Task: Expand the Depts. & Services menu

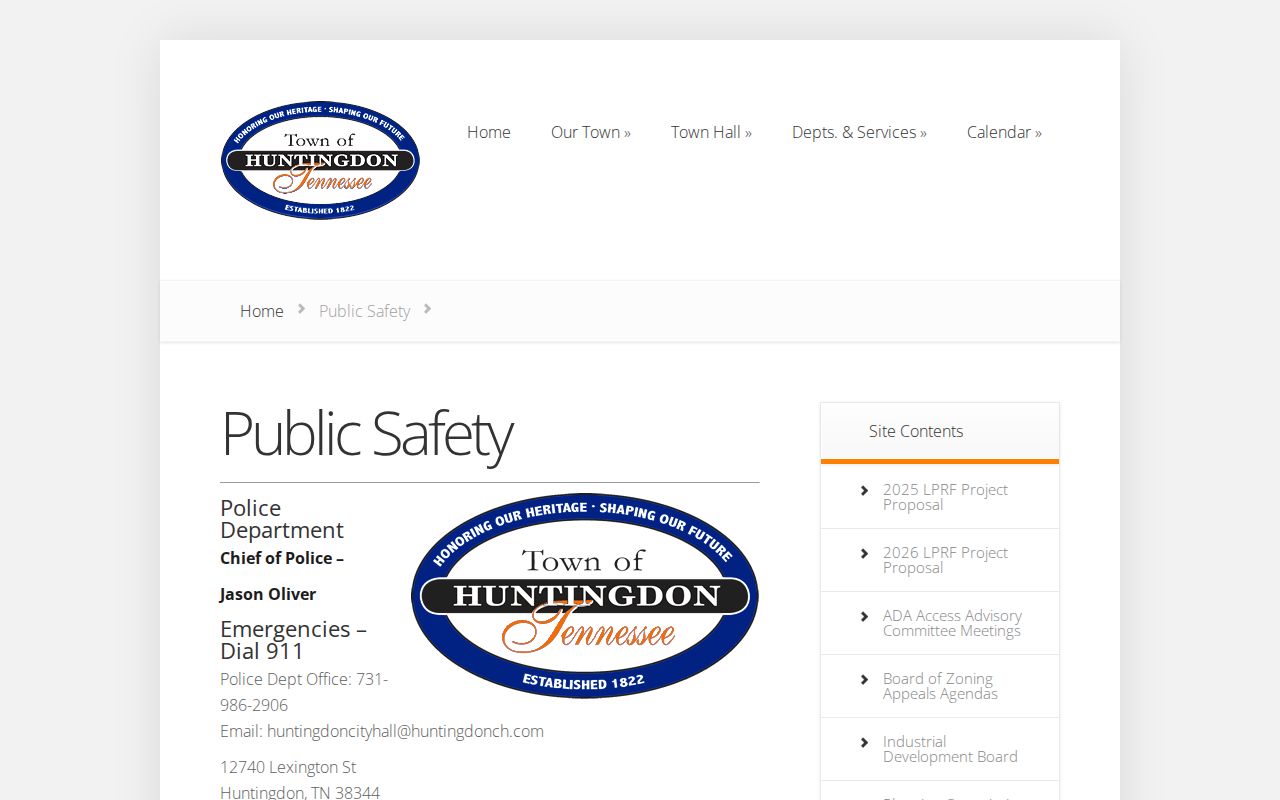Action: click(x=859, y=132)
